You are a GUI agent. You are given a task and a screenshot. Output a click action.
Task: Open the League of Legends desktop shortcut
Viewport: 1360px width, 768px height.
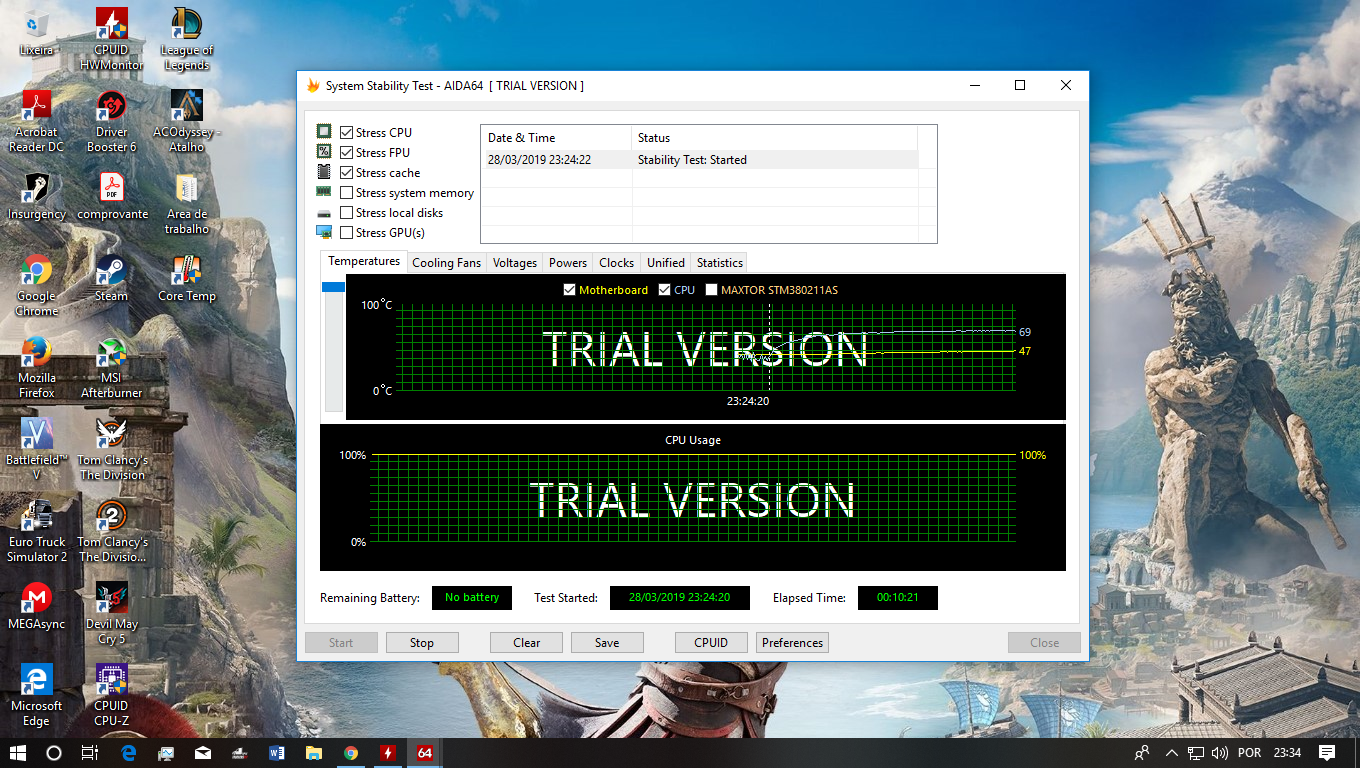click(186, 40)
